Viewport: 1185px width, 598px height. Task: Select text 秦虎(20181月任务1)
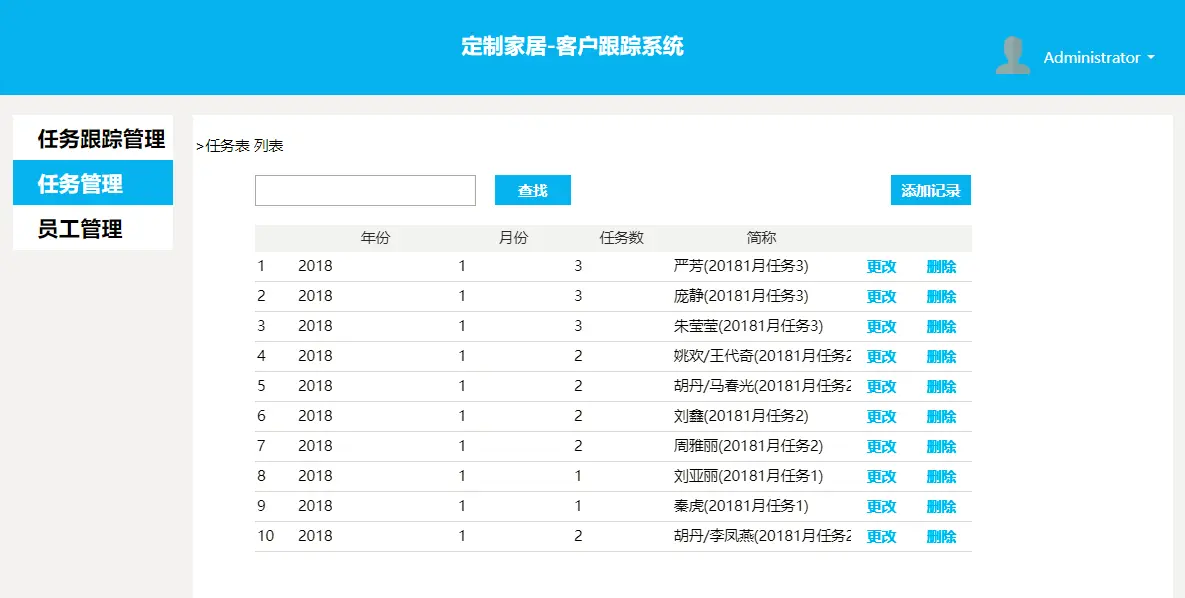pyautogui.click(x=741, y=506)
